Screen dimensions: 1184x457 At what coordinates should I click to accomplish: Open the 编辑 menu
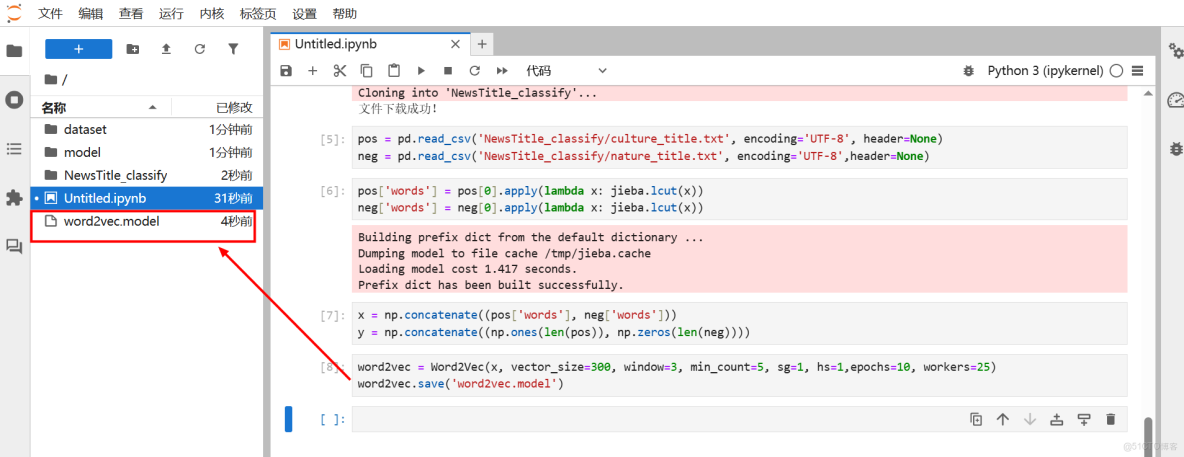click(x=91, y=14)
